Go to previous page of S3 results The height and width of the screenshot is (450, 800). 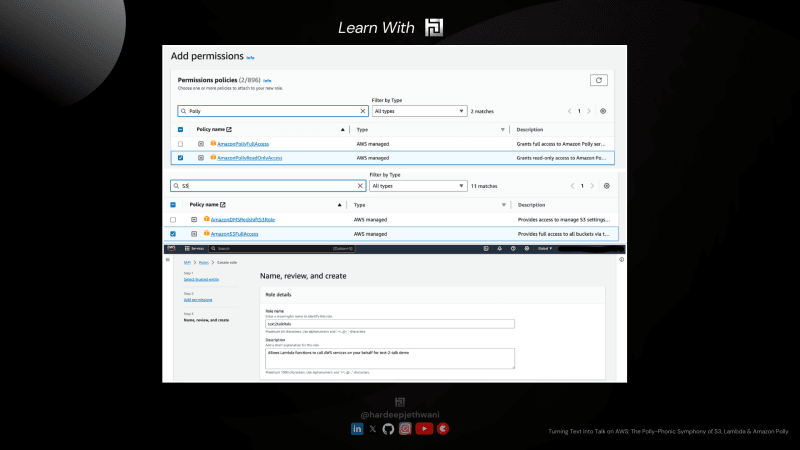click(572, 186)
